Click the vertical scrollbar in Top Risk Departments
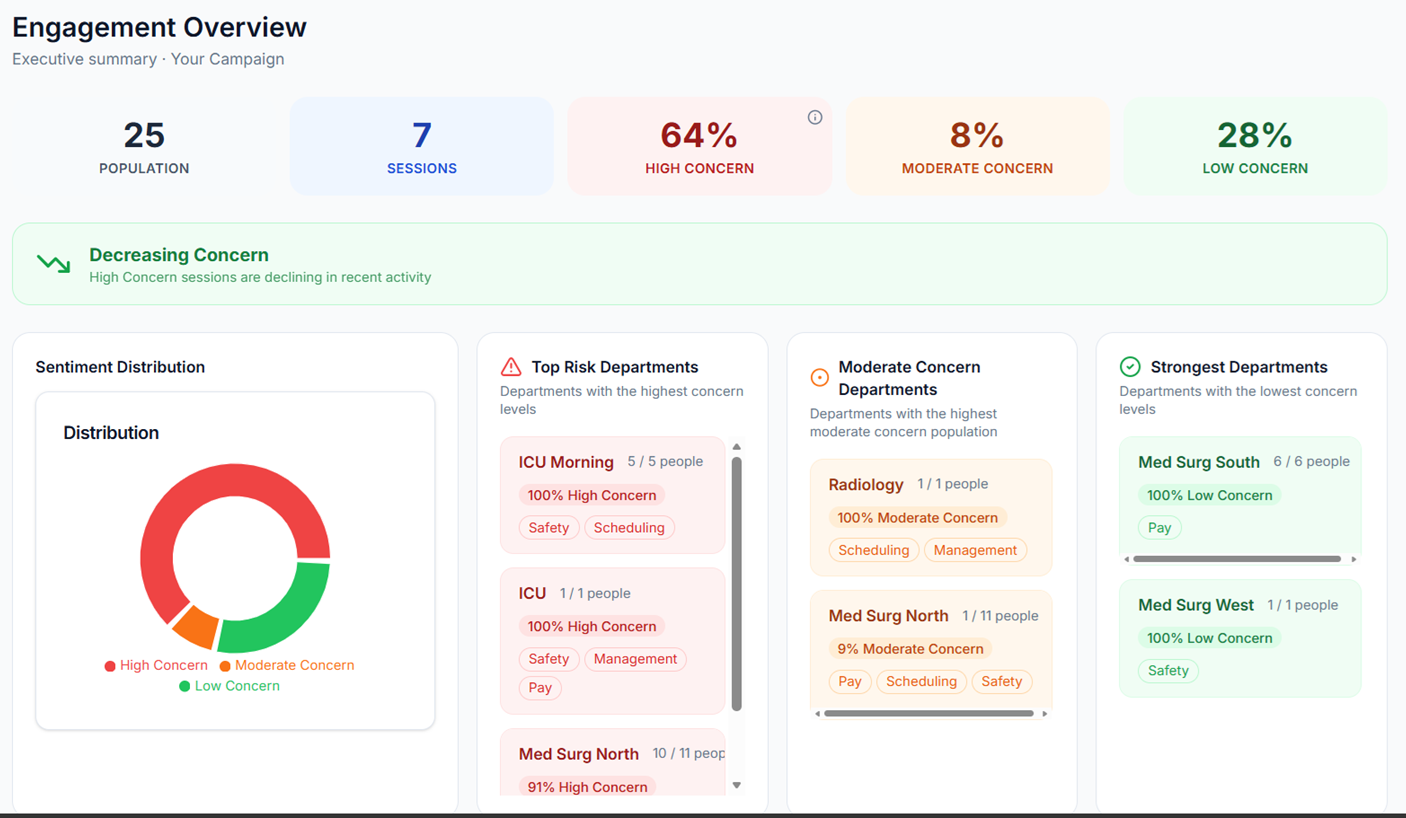The image size is (1406, 818). (737, 584)
